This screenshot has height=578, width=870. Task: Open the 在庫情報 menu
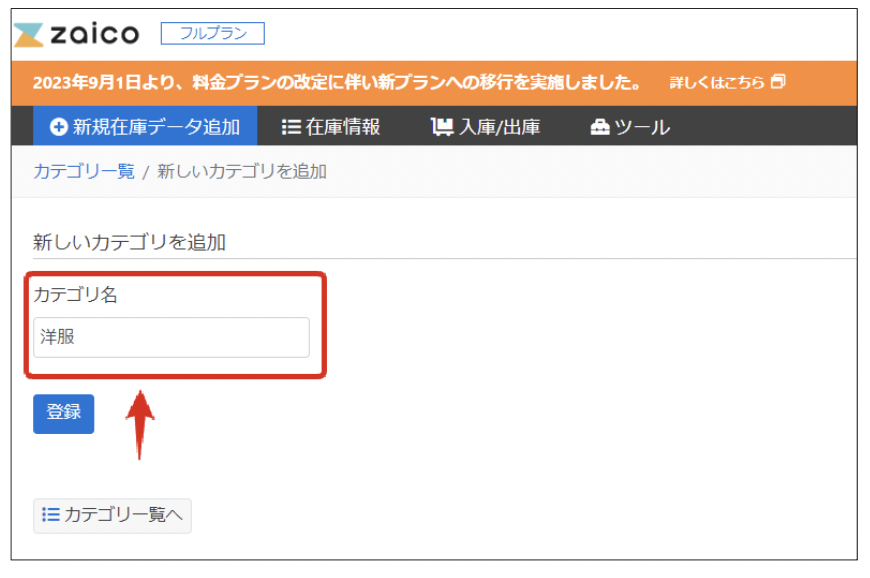tap(331, 127)
